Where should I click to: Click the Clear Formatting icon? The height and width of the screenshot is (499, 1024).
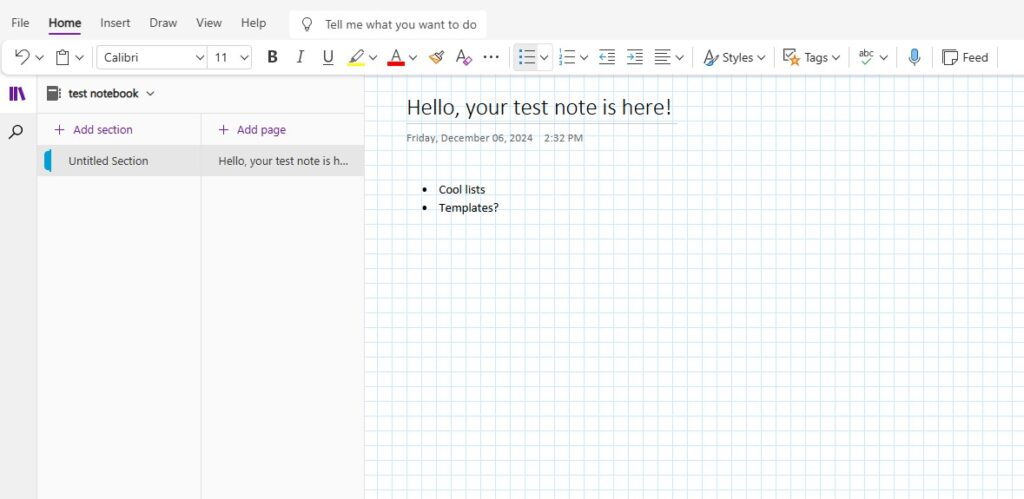tap(464, 57)
